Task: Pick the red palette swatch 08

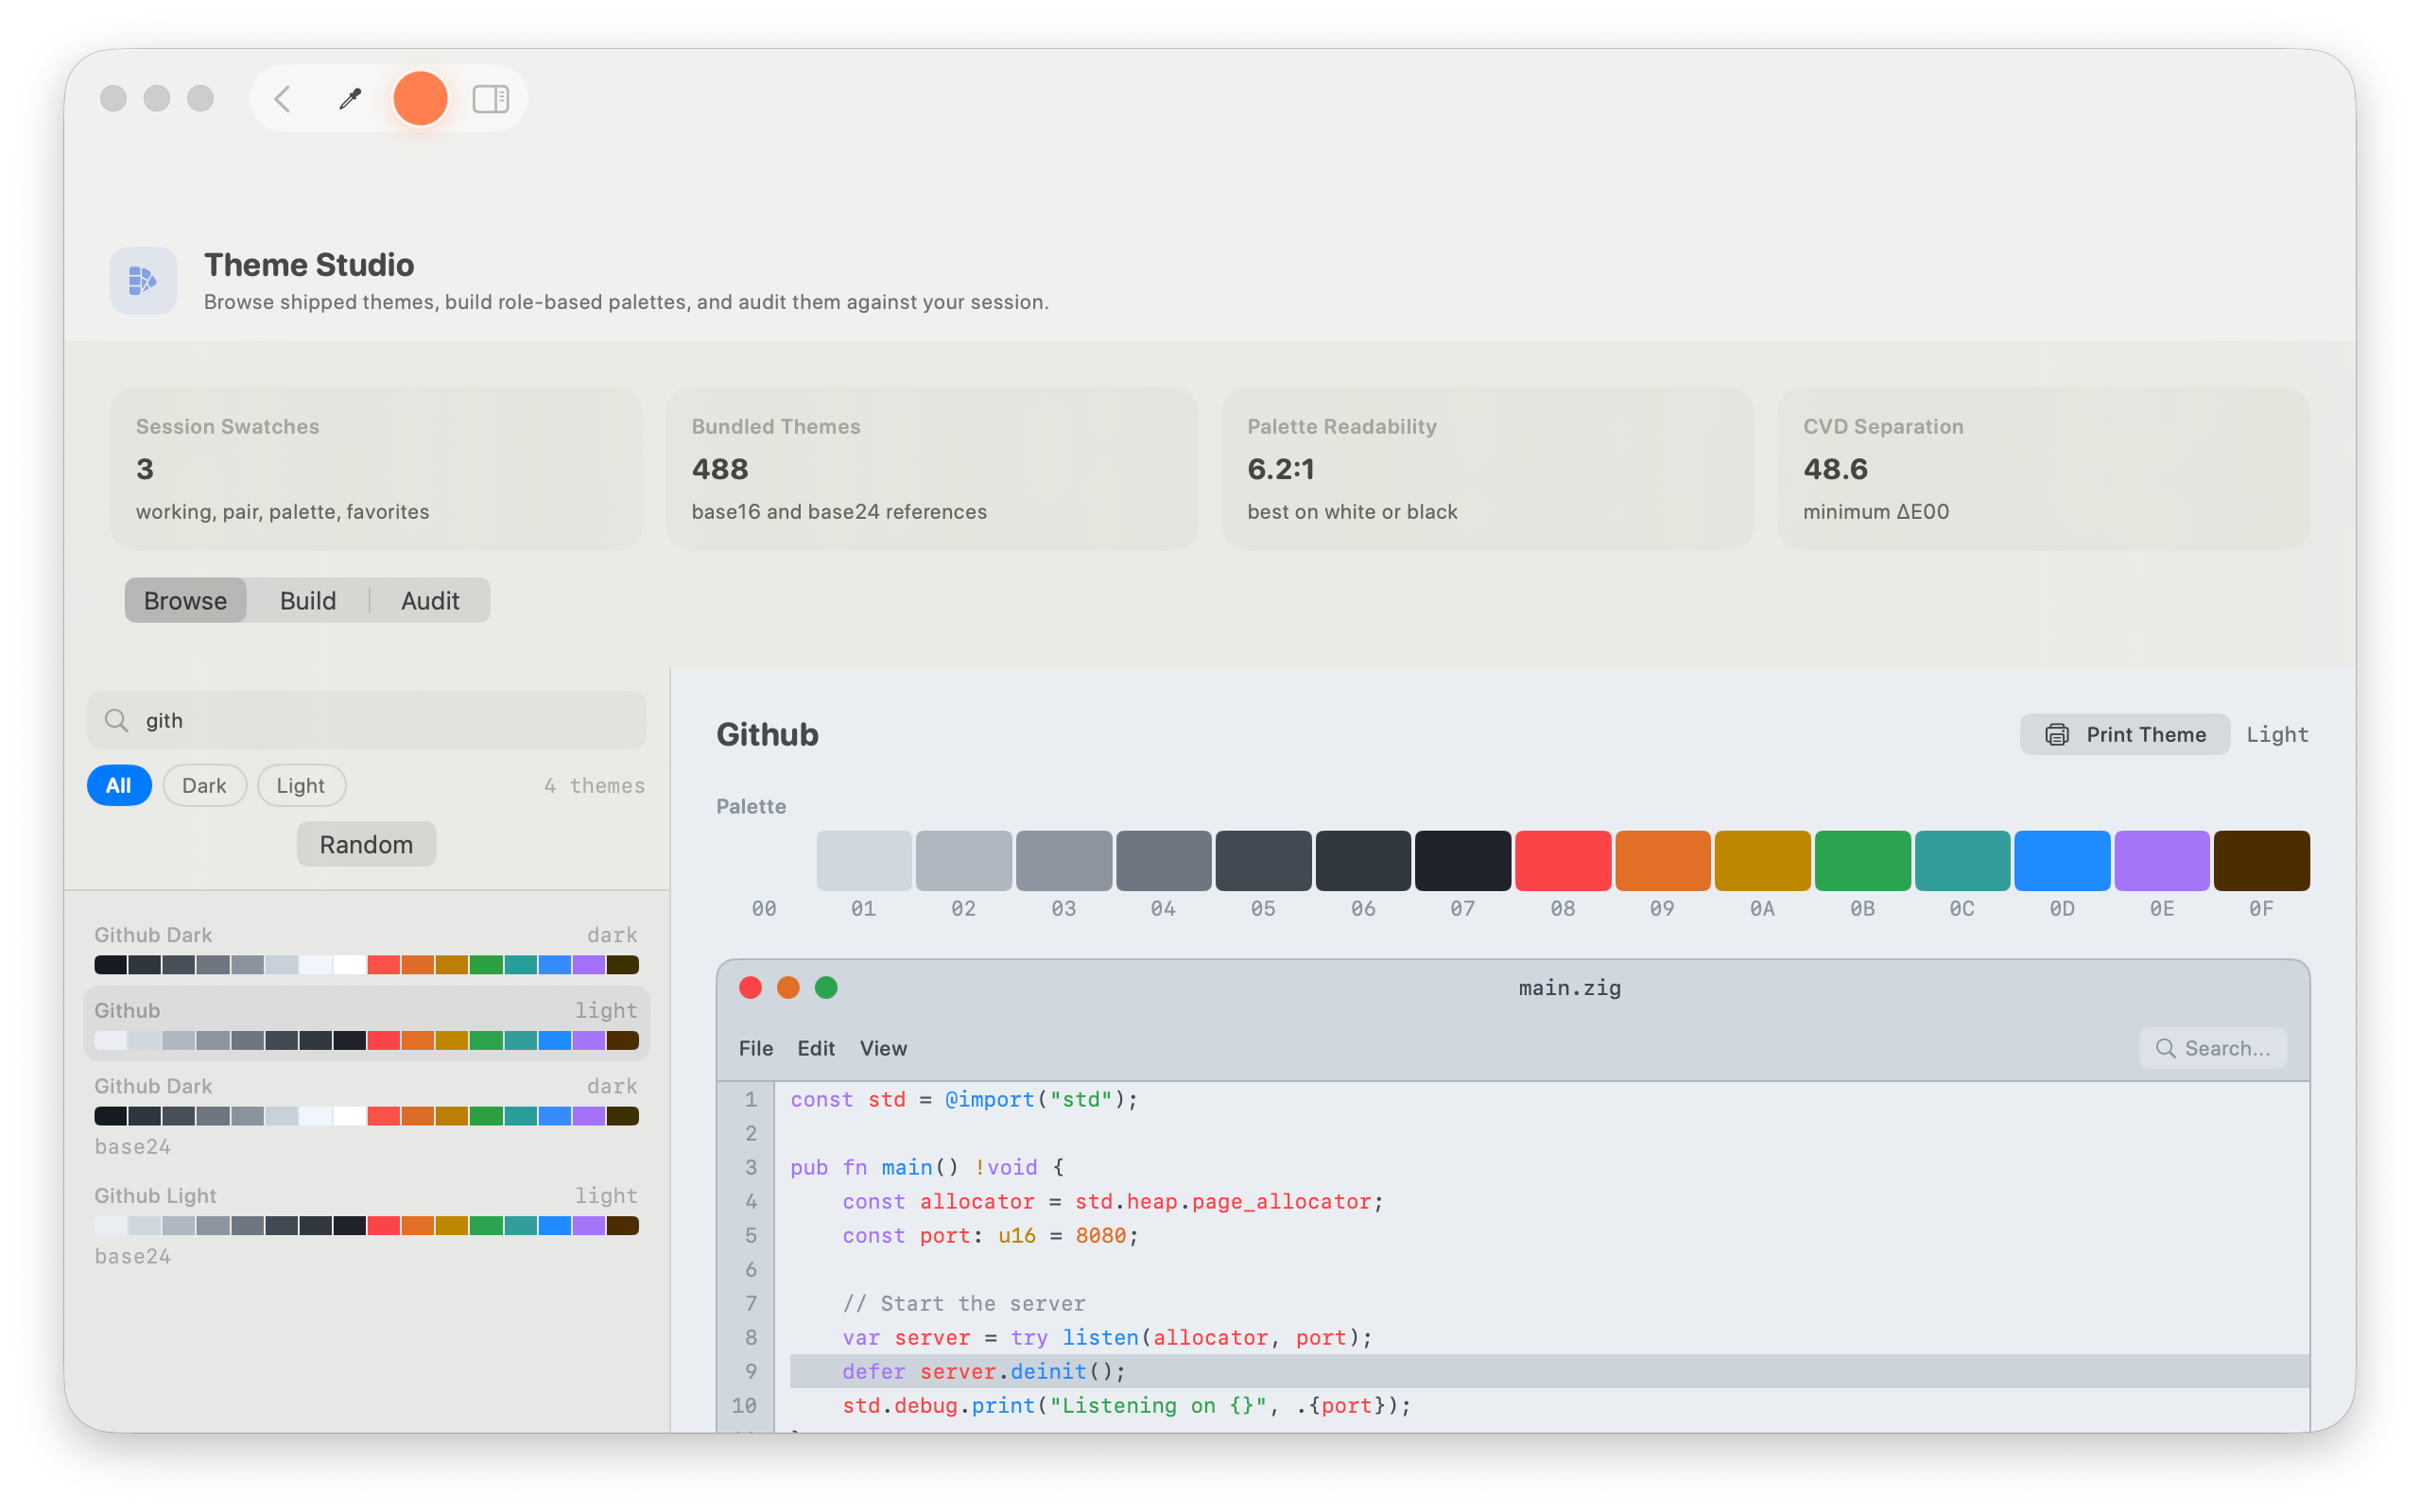Action: pos(1563,861)
